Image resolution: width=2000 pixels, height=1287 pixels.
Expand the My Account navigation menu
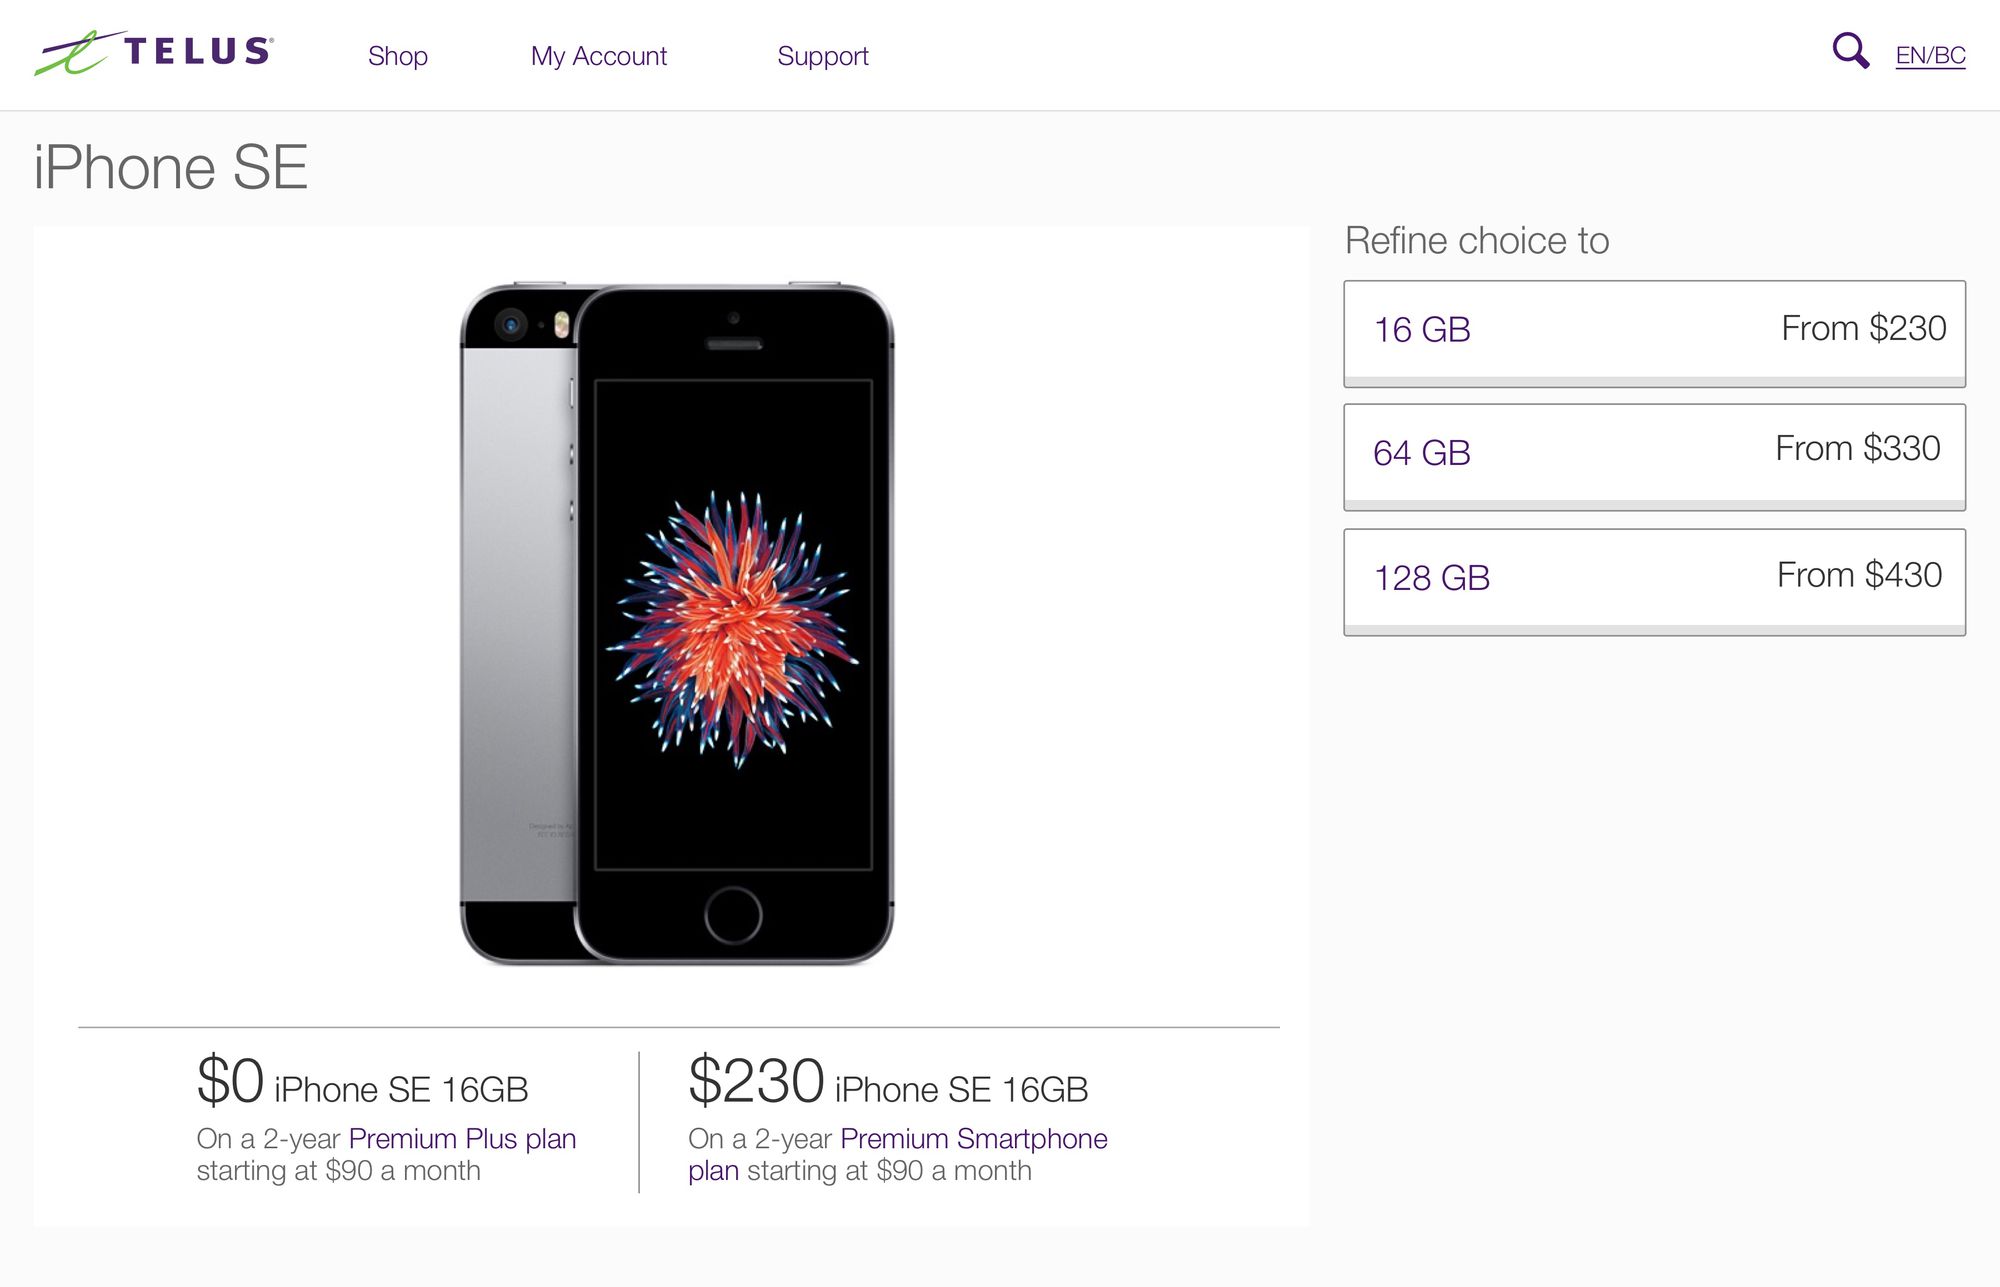(x=599, y=57)
